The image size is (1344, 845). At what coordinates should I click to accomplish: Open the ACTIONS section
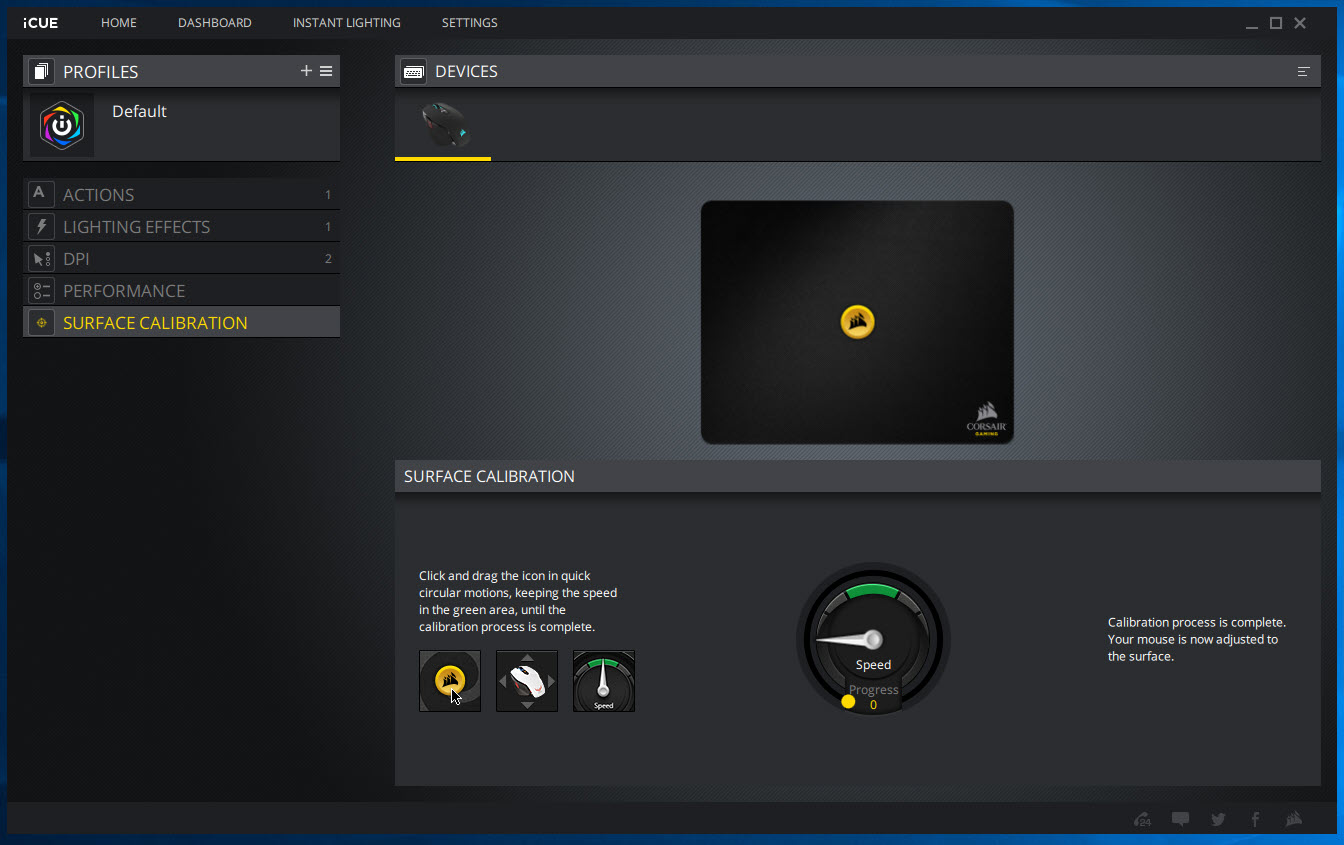(x=181, y=194)
